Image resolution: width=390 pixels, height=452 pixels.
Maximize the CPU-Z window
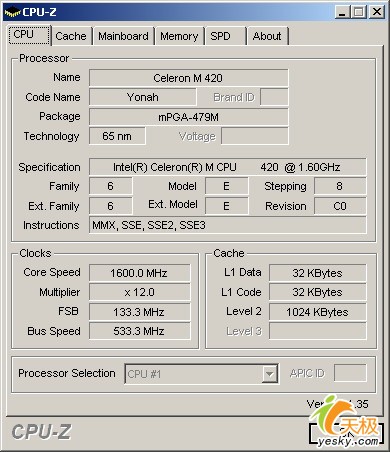359,12
